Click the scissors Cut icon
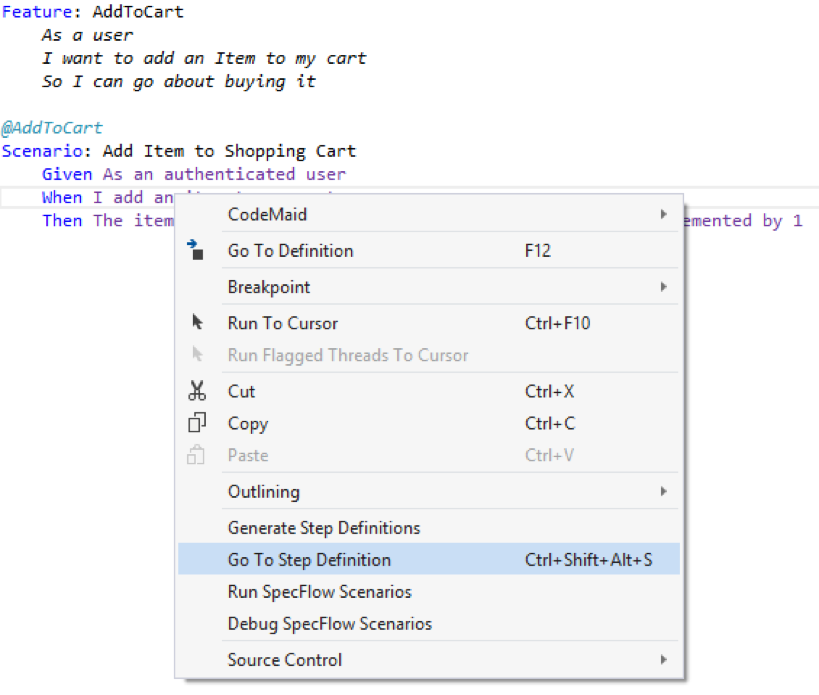Image resolution: width=819 pixels, height=695 pixels. (x=197, y=391)
